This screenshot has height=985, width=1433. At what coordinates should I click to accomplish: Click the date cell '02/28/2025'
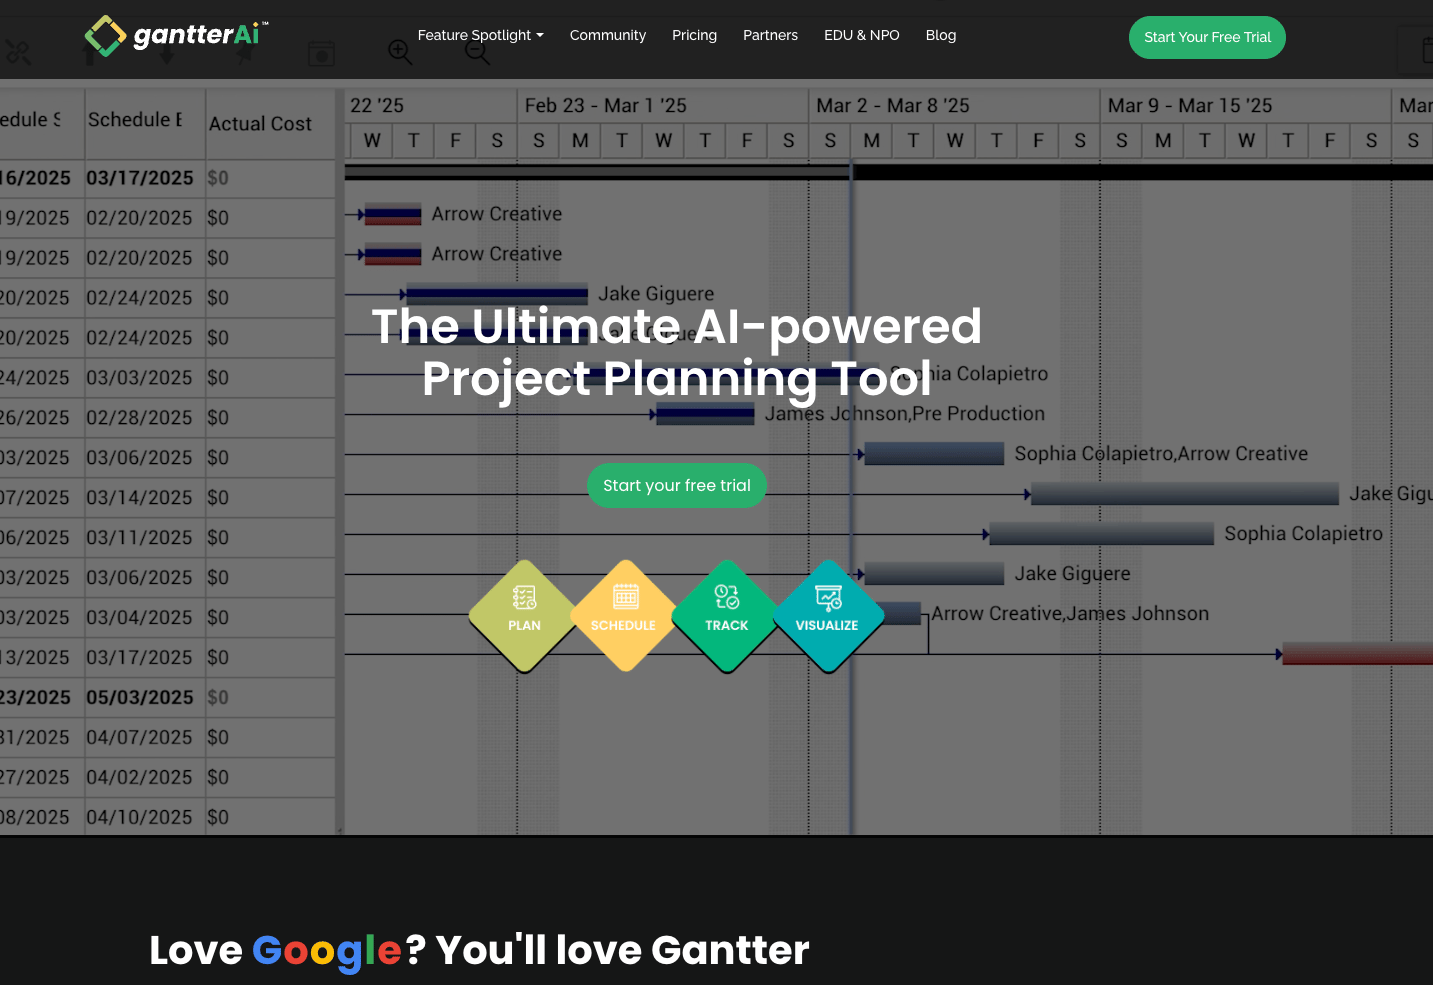click(139, 417)
